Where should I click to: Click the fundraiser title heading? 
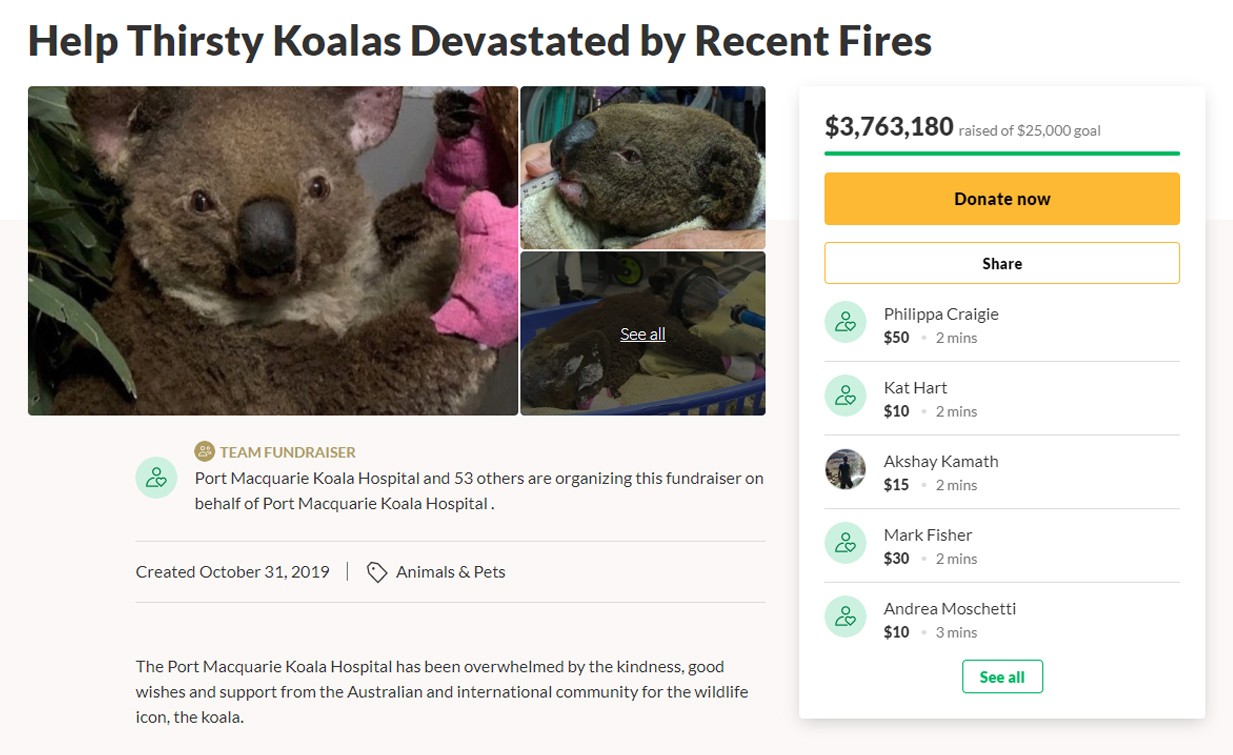[479, 41]
